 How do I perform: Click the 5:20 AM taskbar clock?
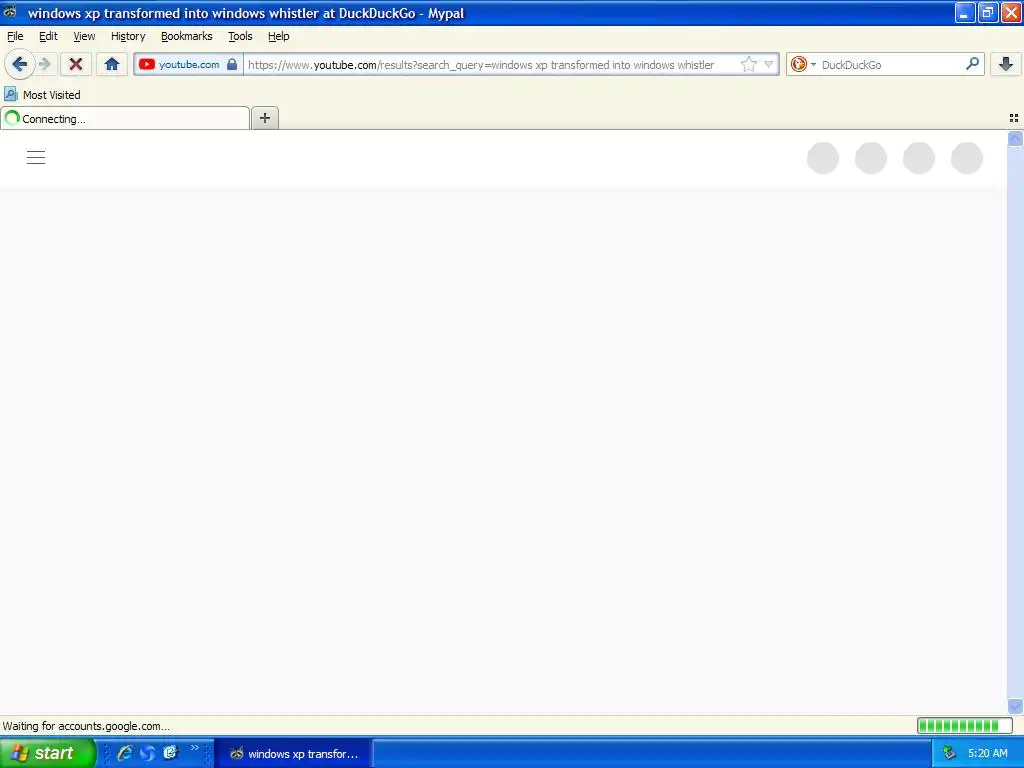click(987, 753)
